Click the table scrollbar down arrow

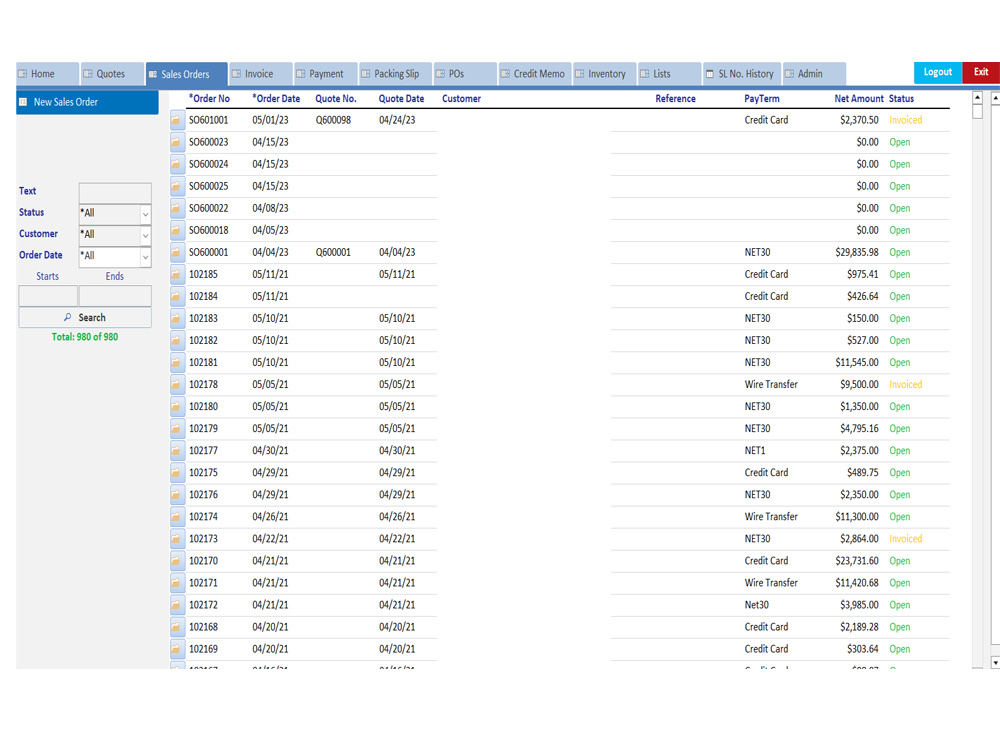tap(994, 663)
